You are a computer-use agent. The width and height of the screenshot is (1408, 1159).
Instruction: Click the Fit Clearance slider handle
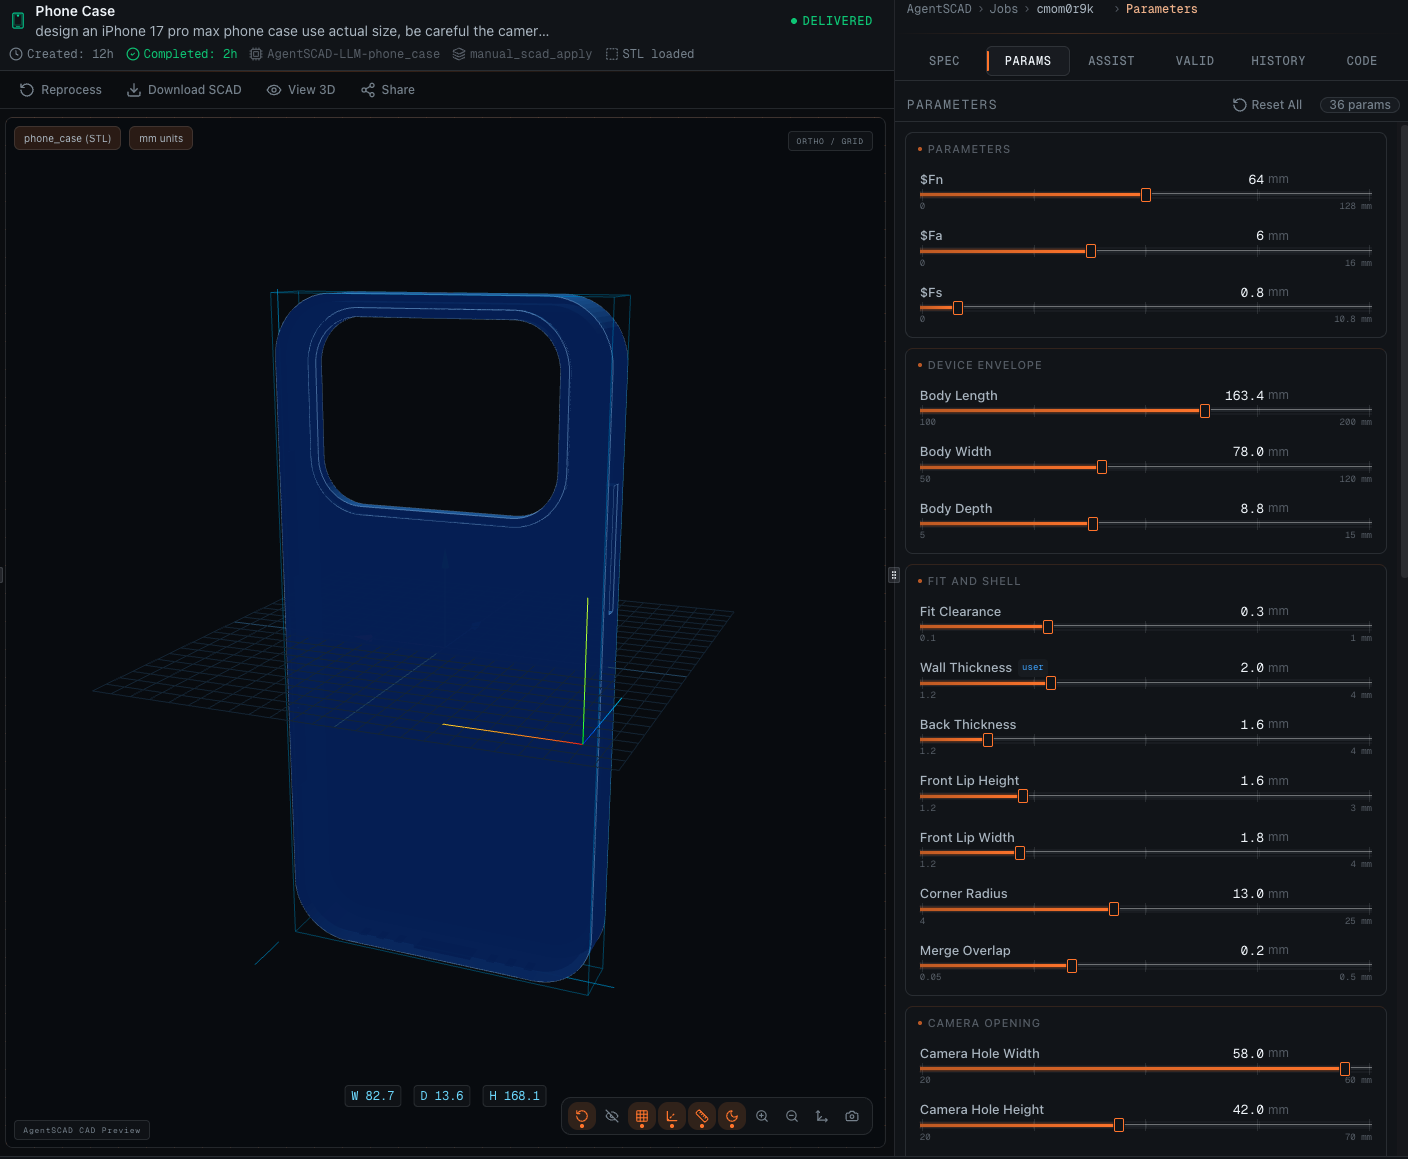[1048, 627]
